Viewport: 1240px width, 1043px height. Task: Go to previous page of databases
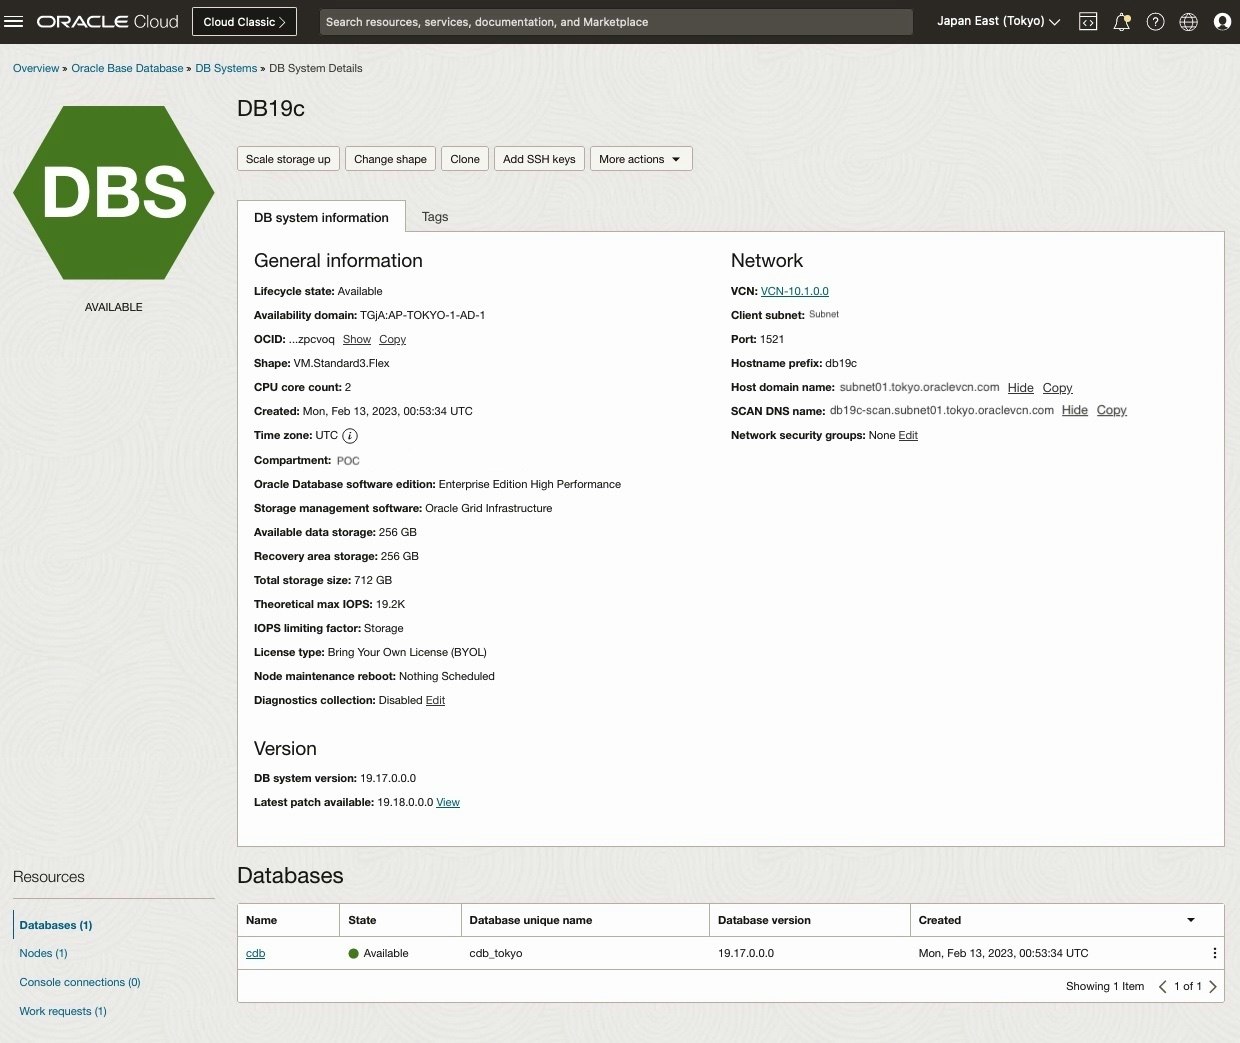coord(1163,986)
